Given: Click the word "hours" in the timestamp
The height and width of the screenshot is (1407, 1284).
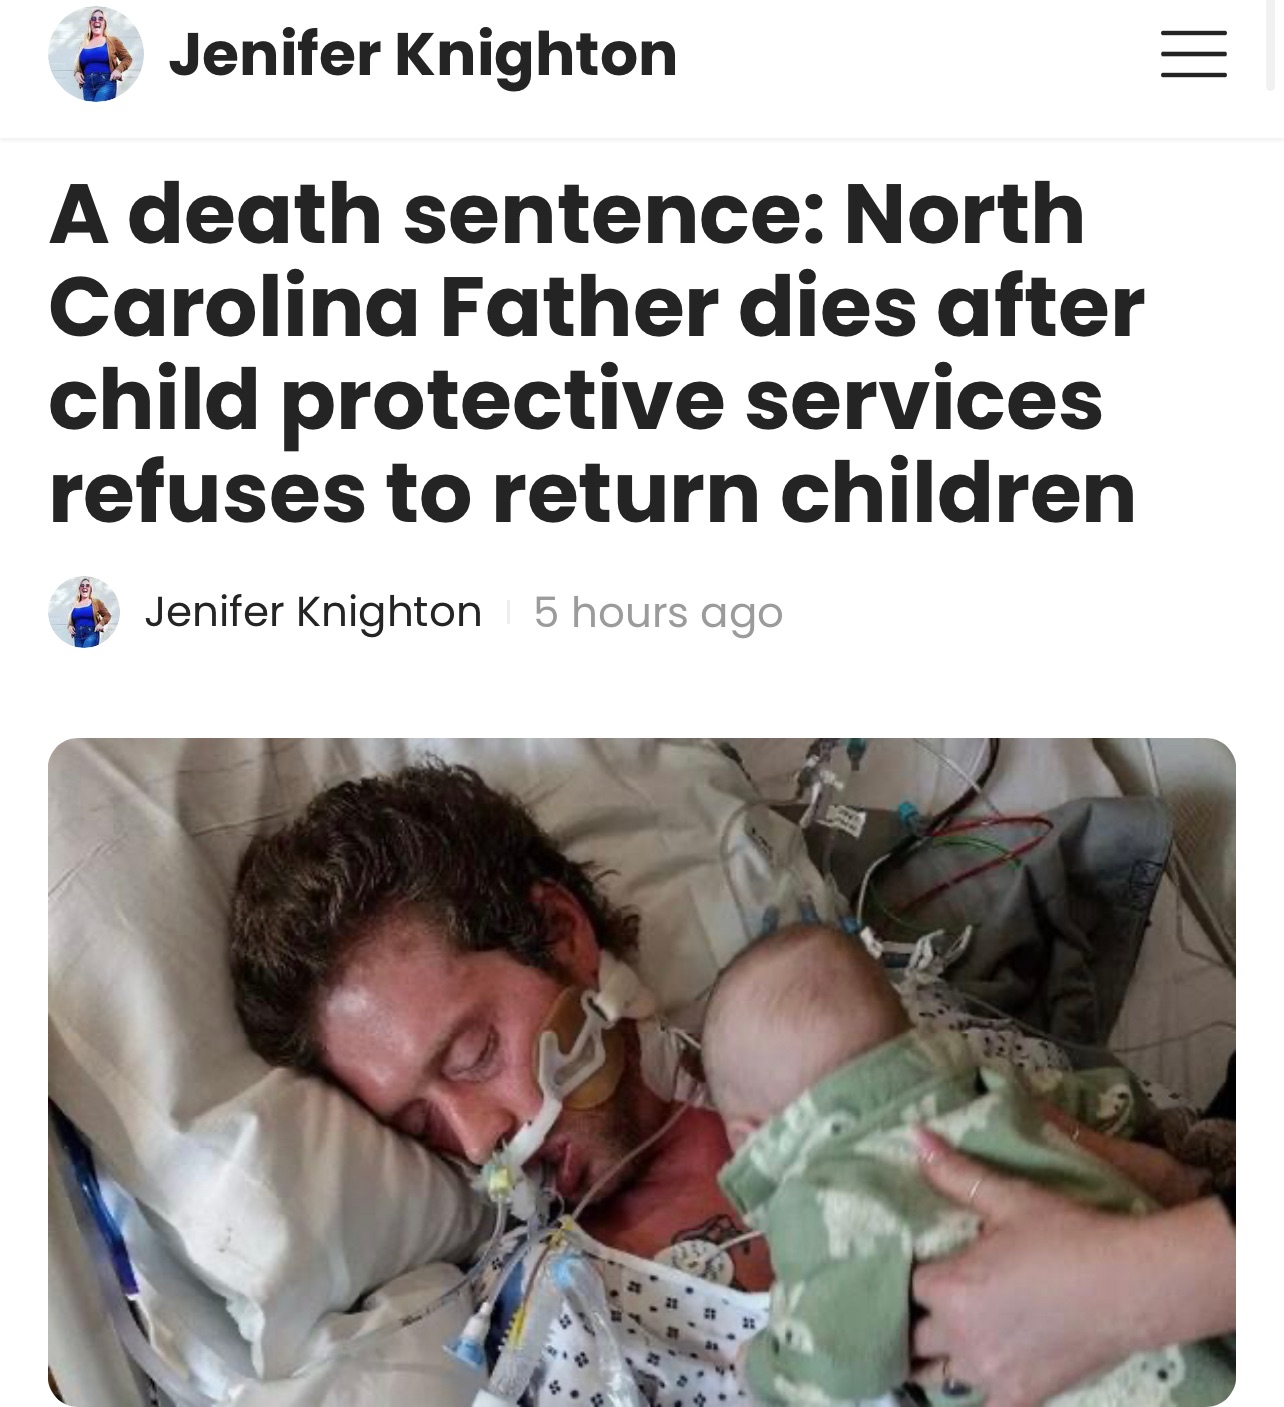Looking at the screenshot, I should tap(630, 612).
